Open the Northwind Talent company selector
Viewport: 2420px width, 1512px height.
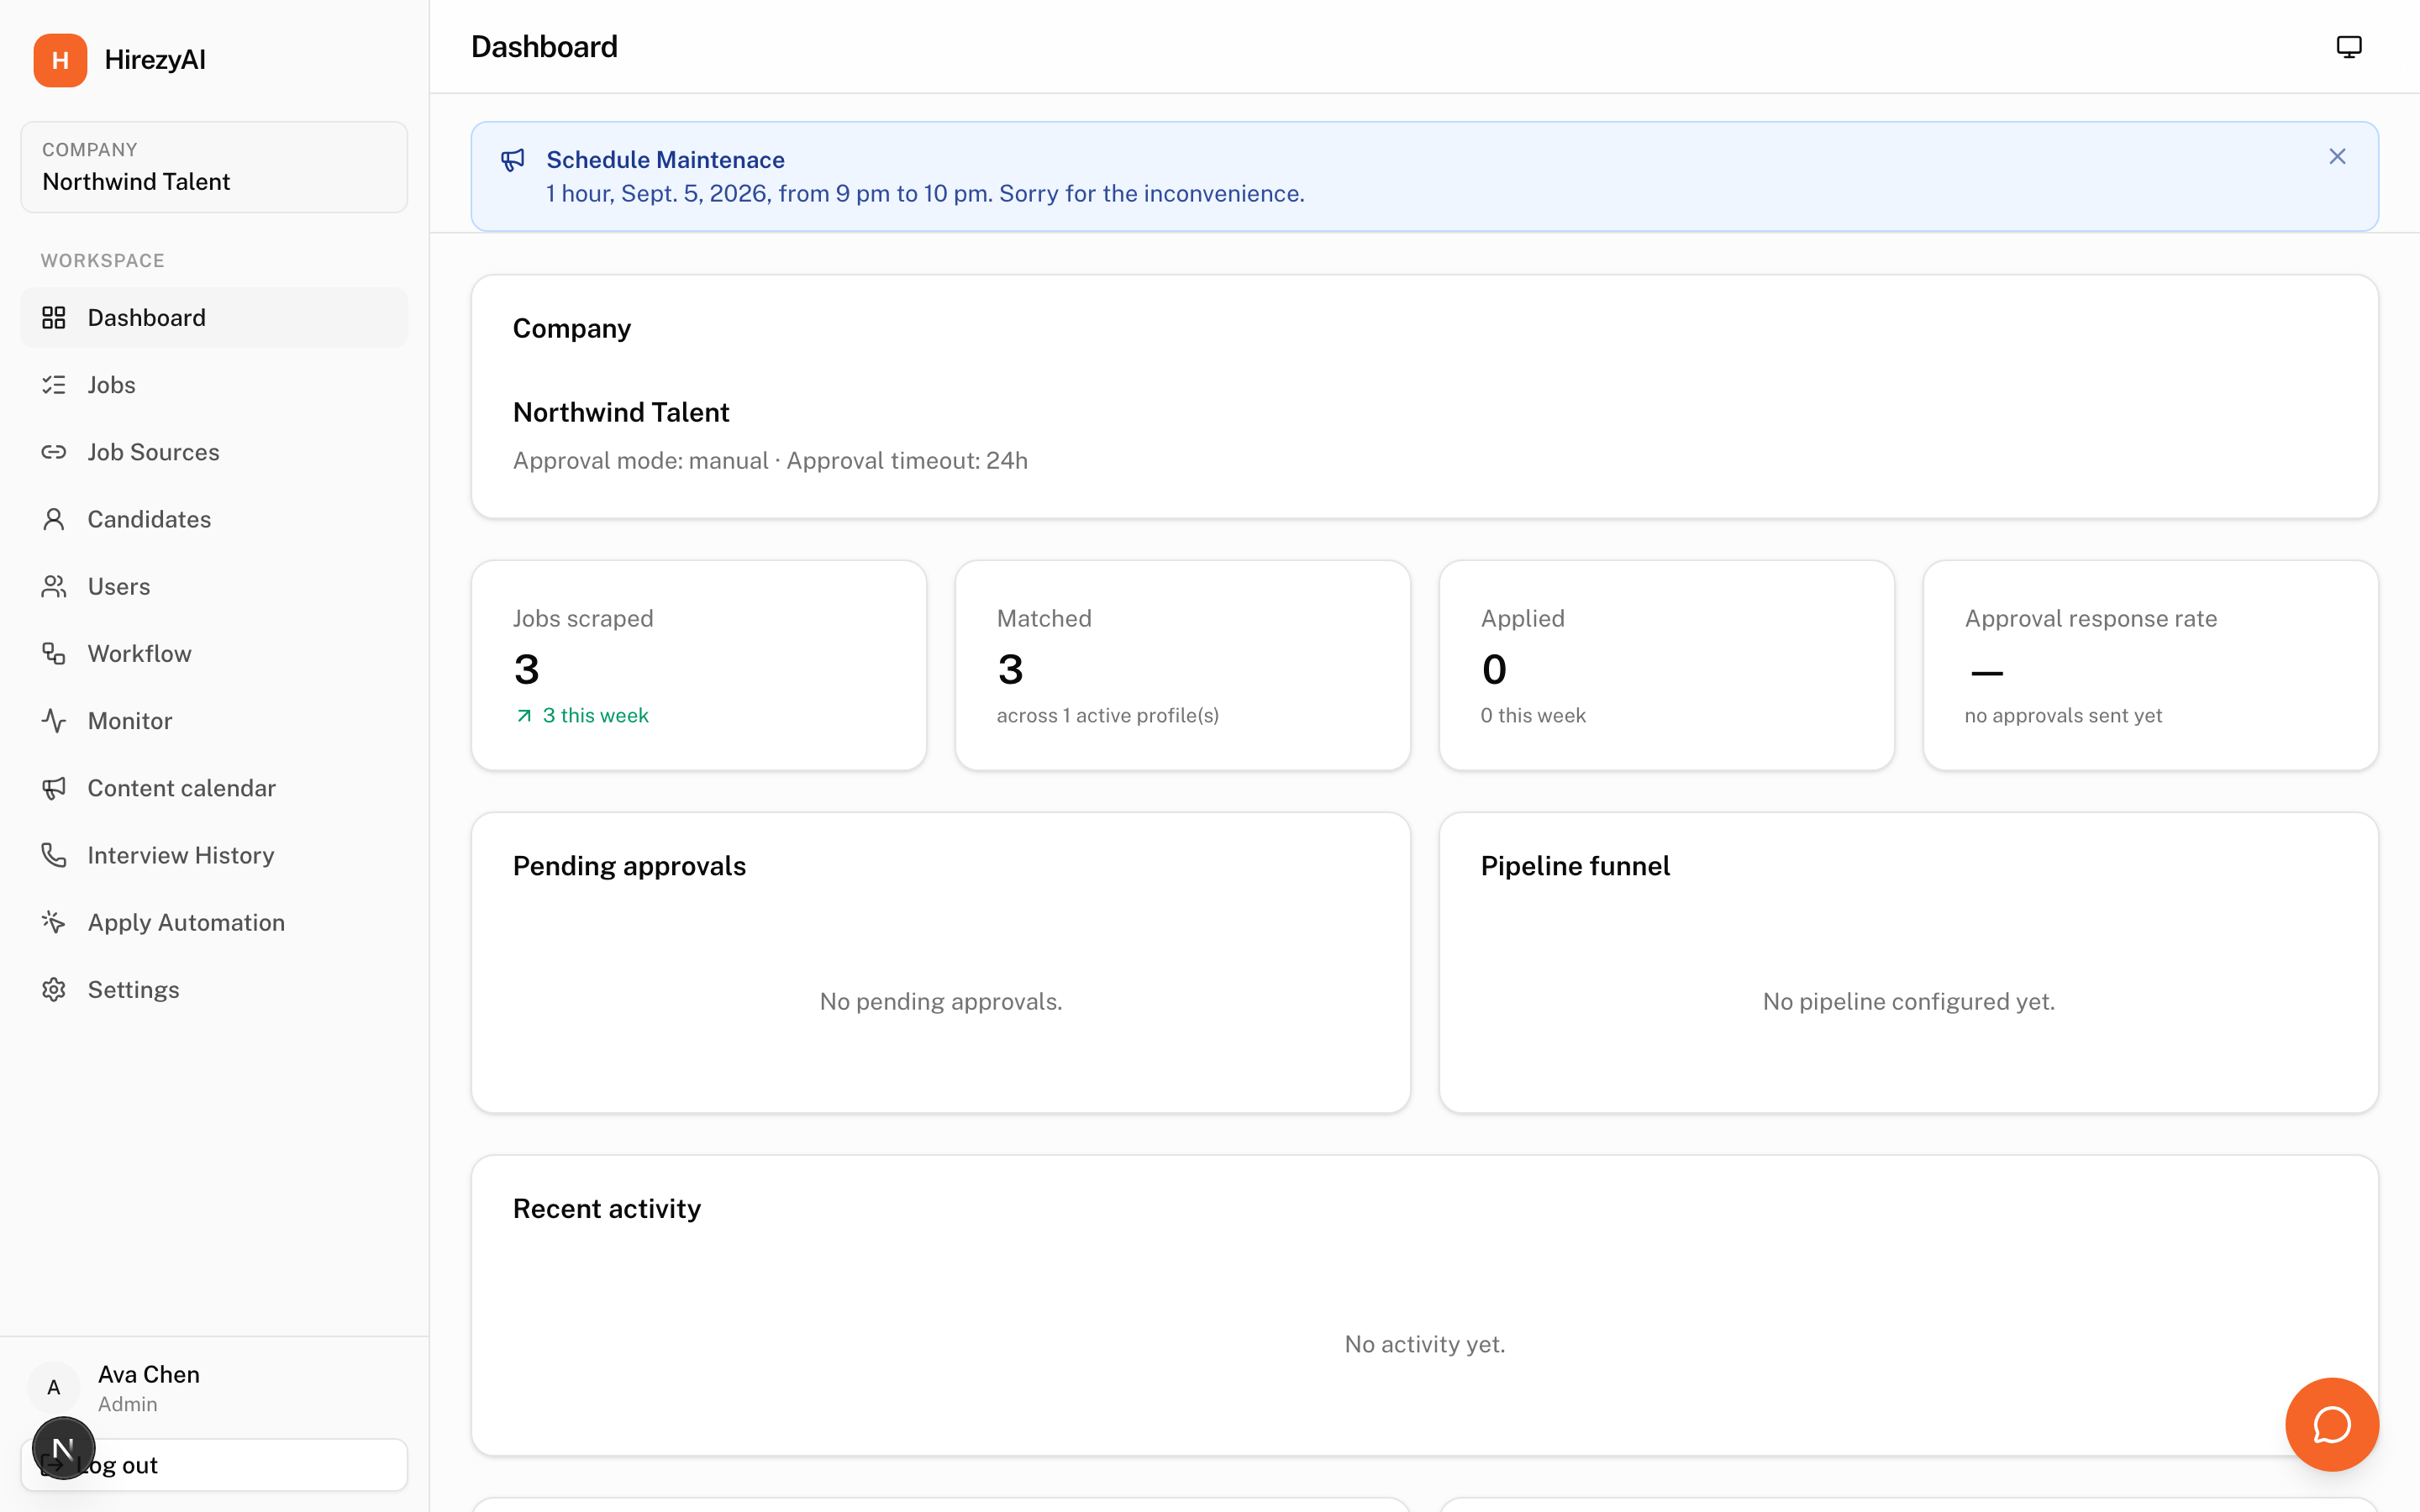click(x=214, y=167)
